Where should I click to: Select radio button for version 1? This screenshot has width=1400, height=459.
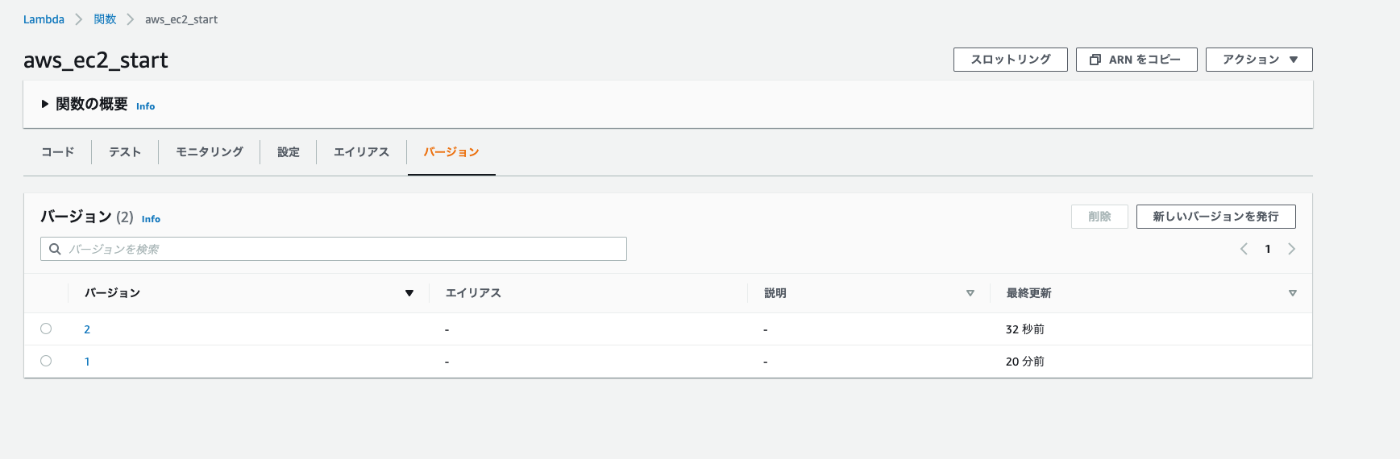click(46, 361)
